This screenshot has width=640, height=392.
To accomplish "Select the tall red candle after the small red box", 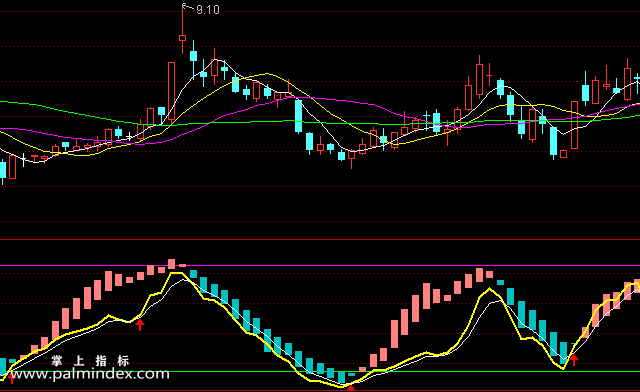I will 574,125.
